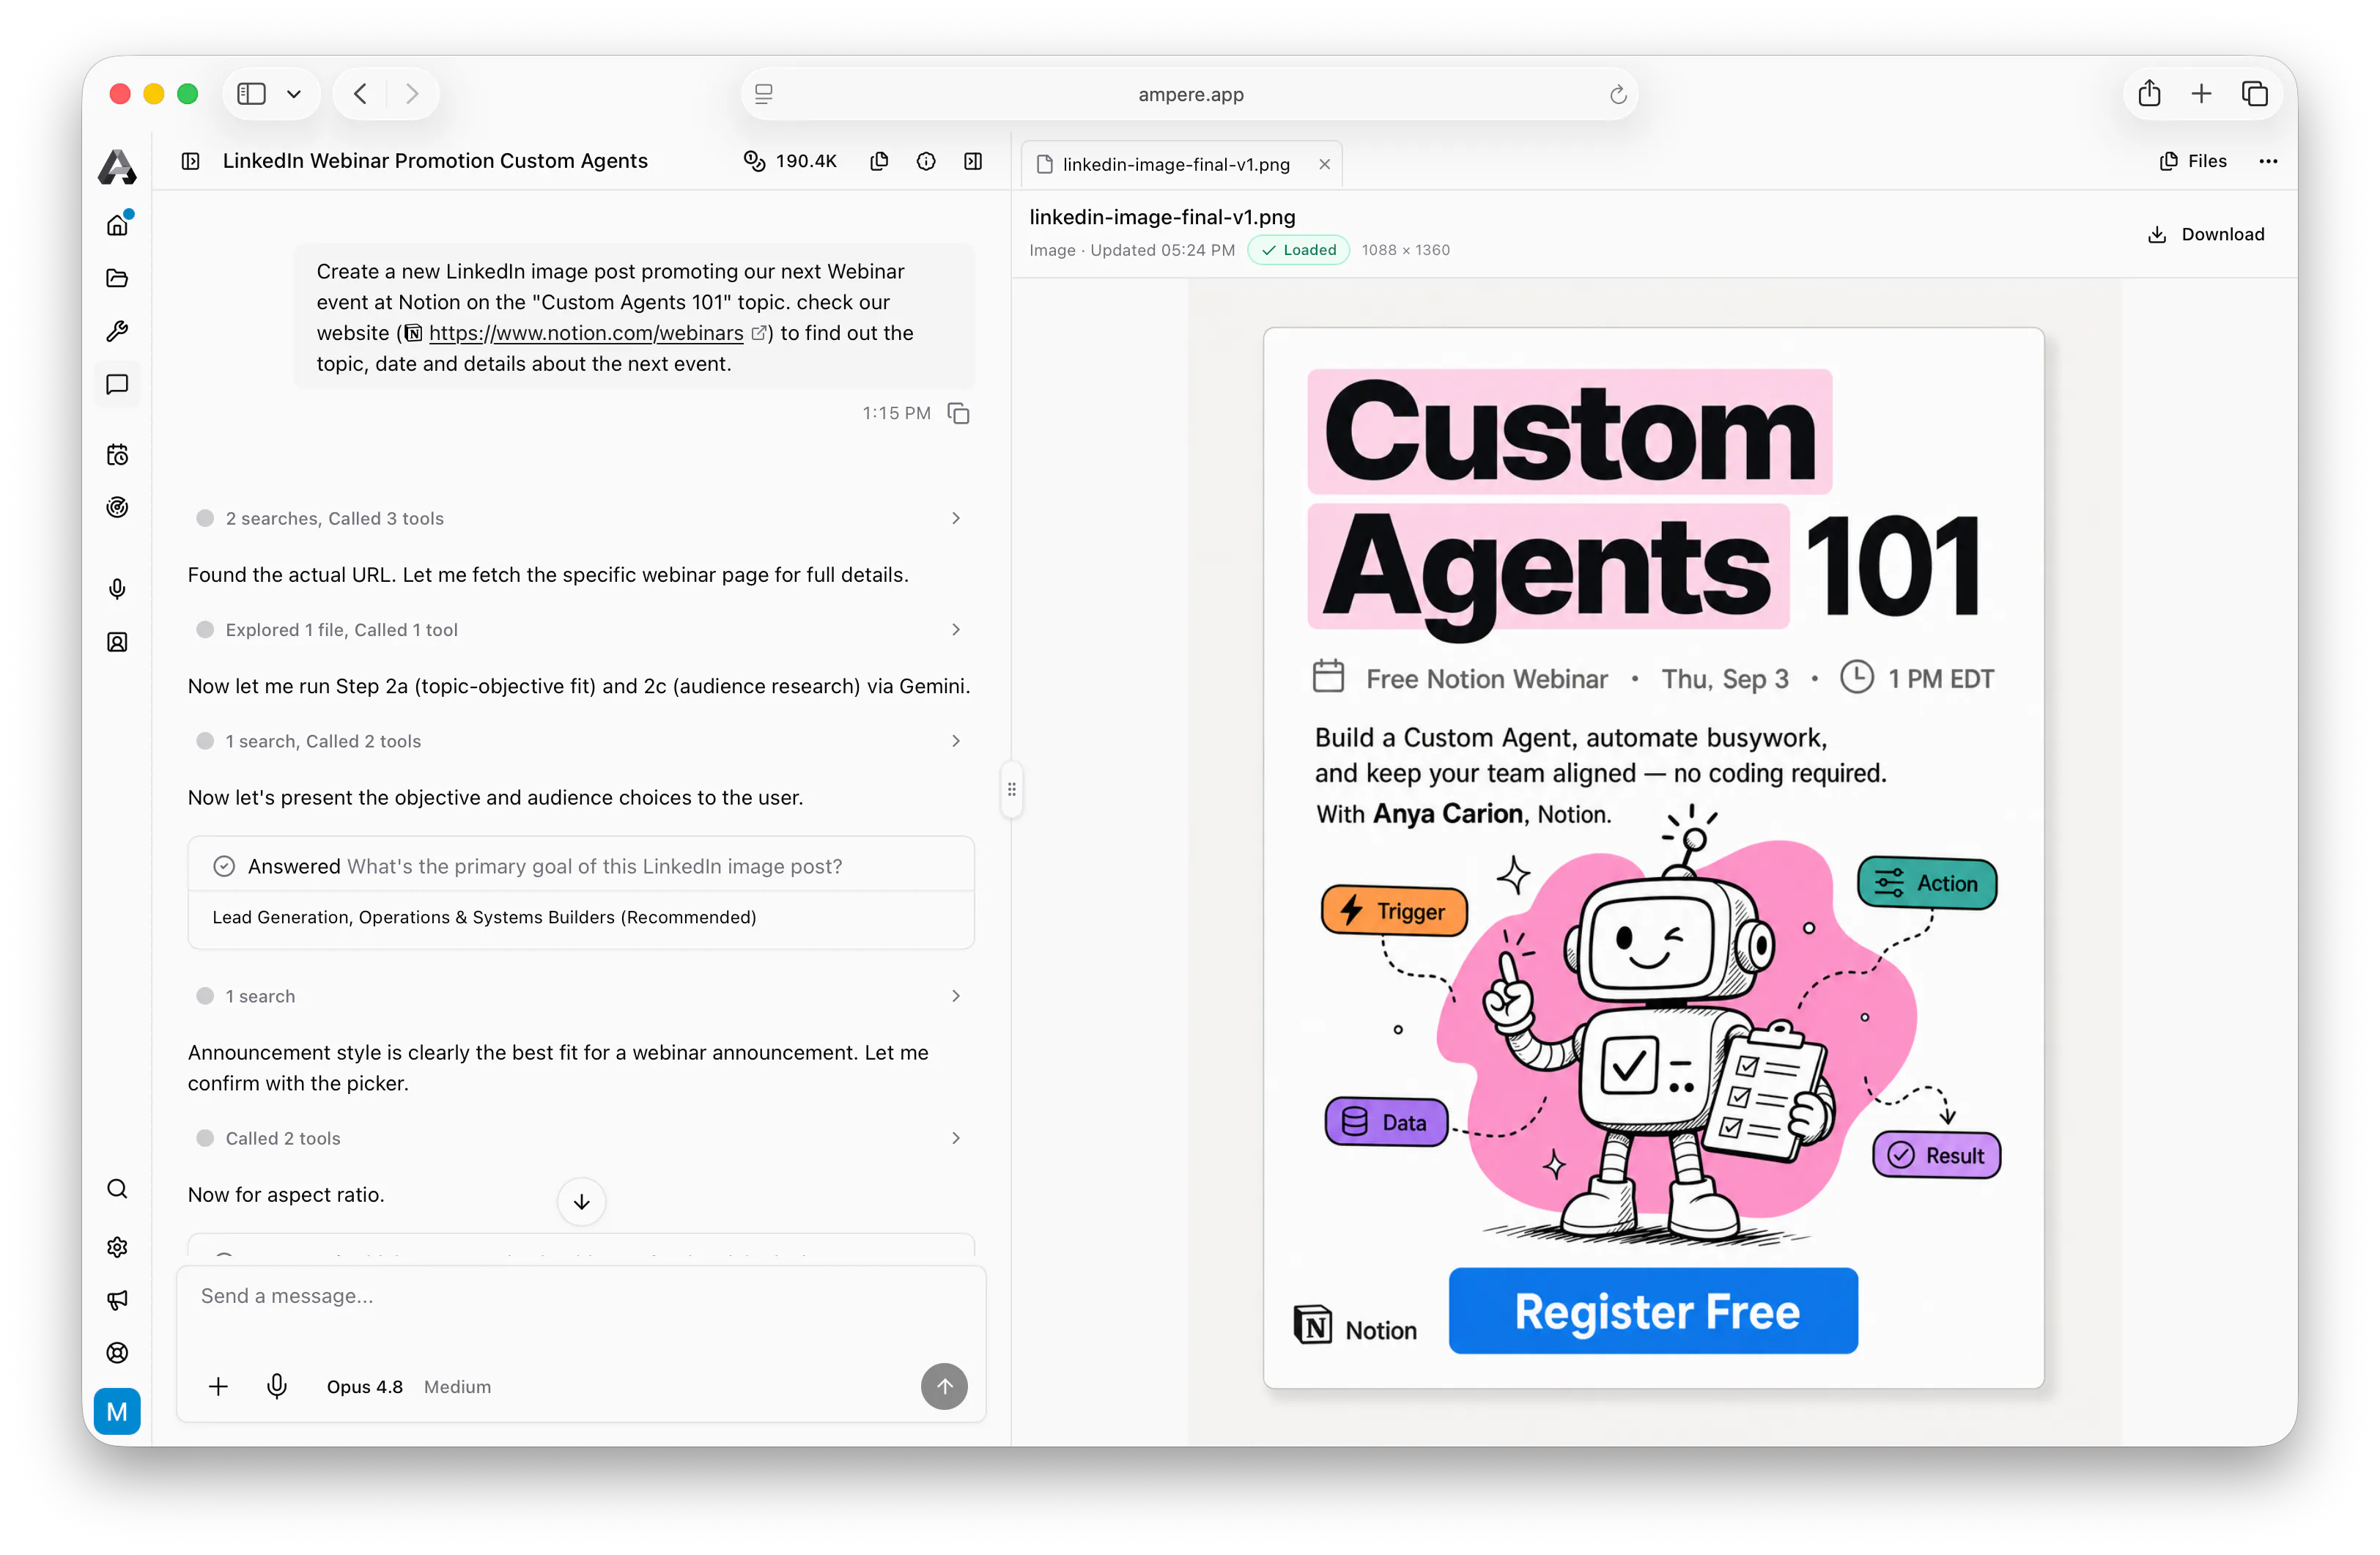2380x1555 pixels.
Task: Click the 190.4K token usage indicator
Action: [790, 161]
